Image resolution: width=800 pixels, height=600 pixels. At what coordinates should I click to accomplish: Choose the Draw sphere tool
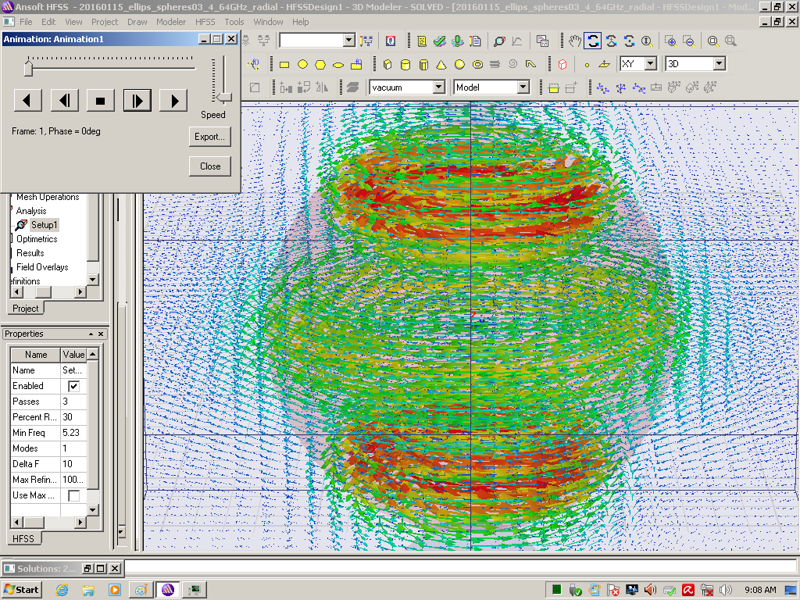pos(459,65)
